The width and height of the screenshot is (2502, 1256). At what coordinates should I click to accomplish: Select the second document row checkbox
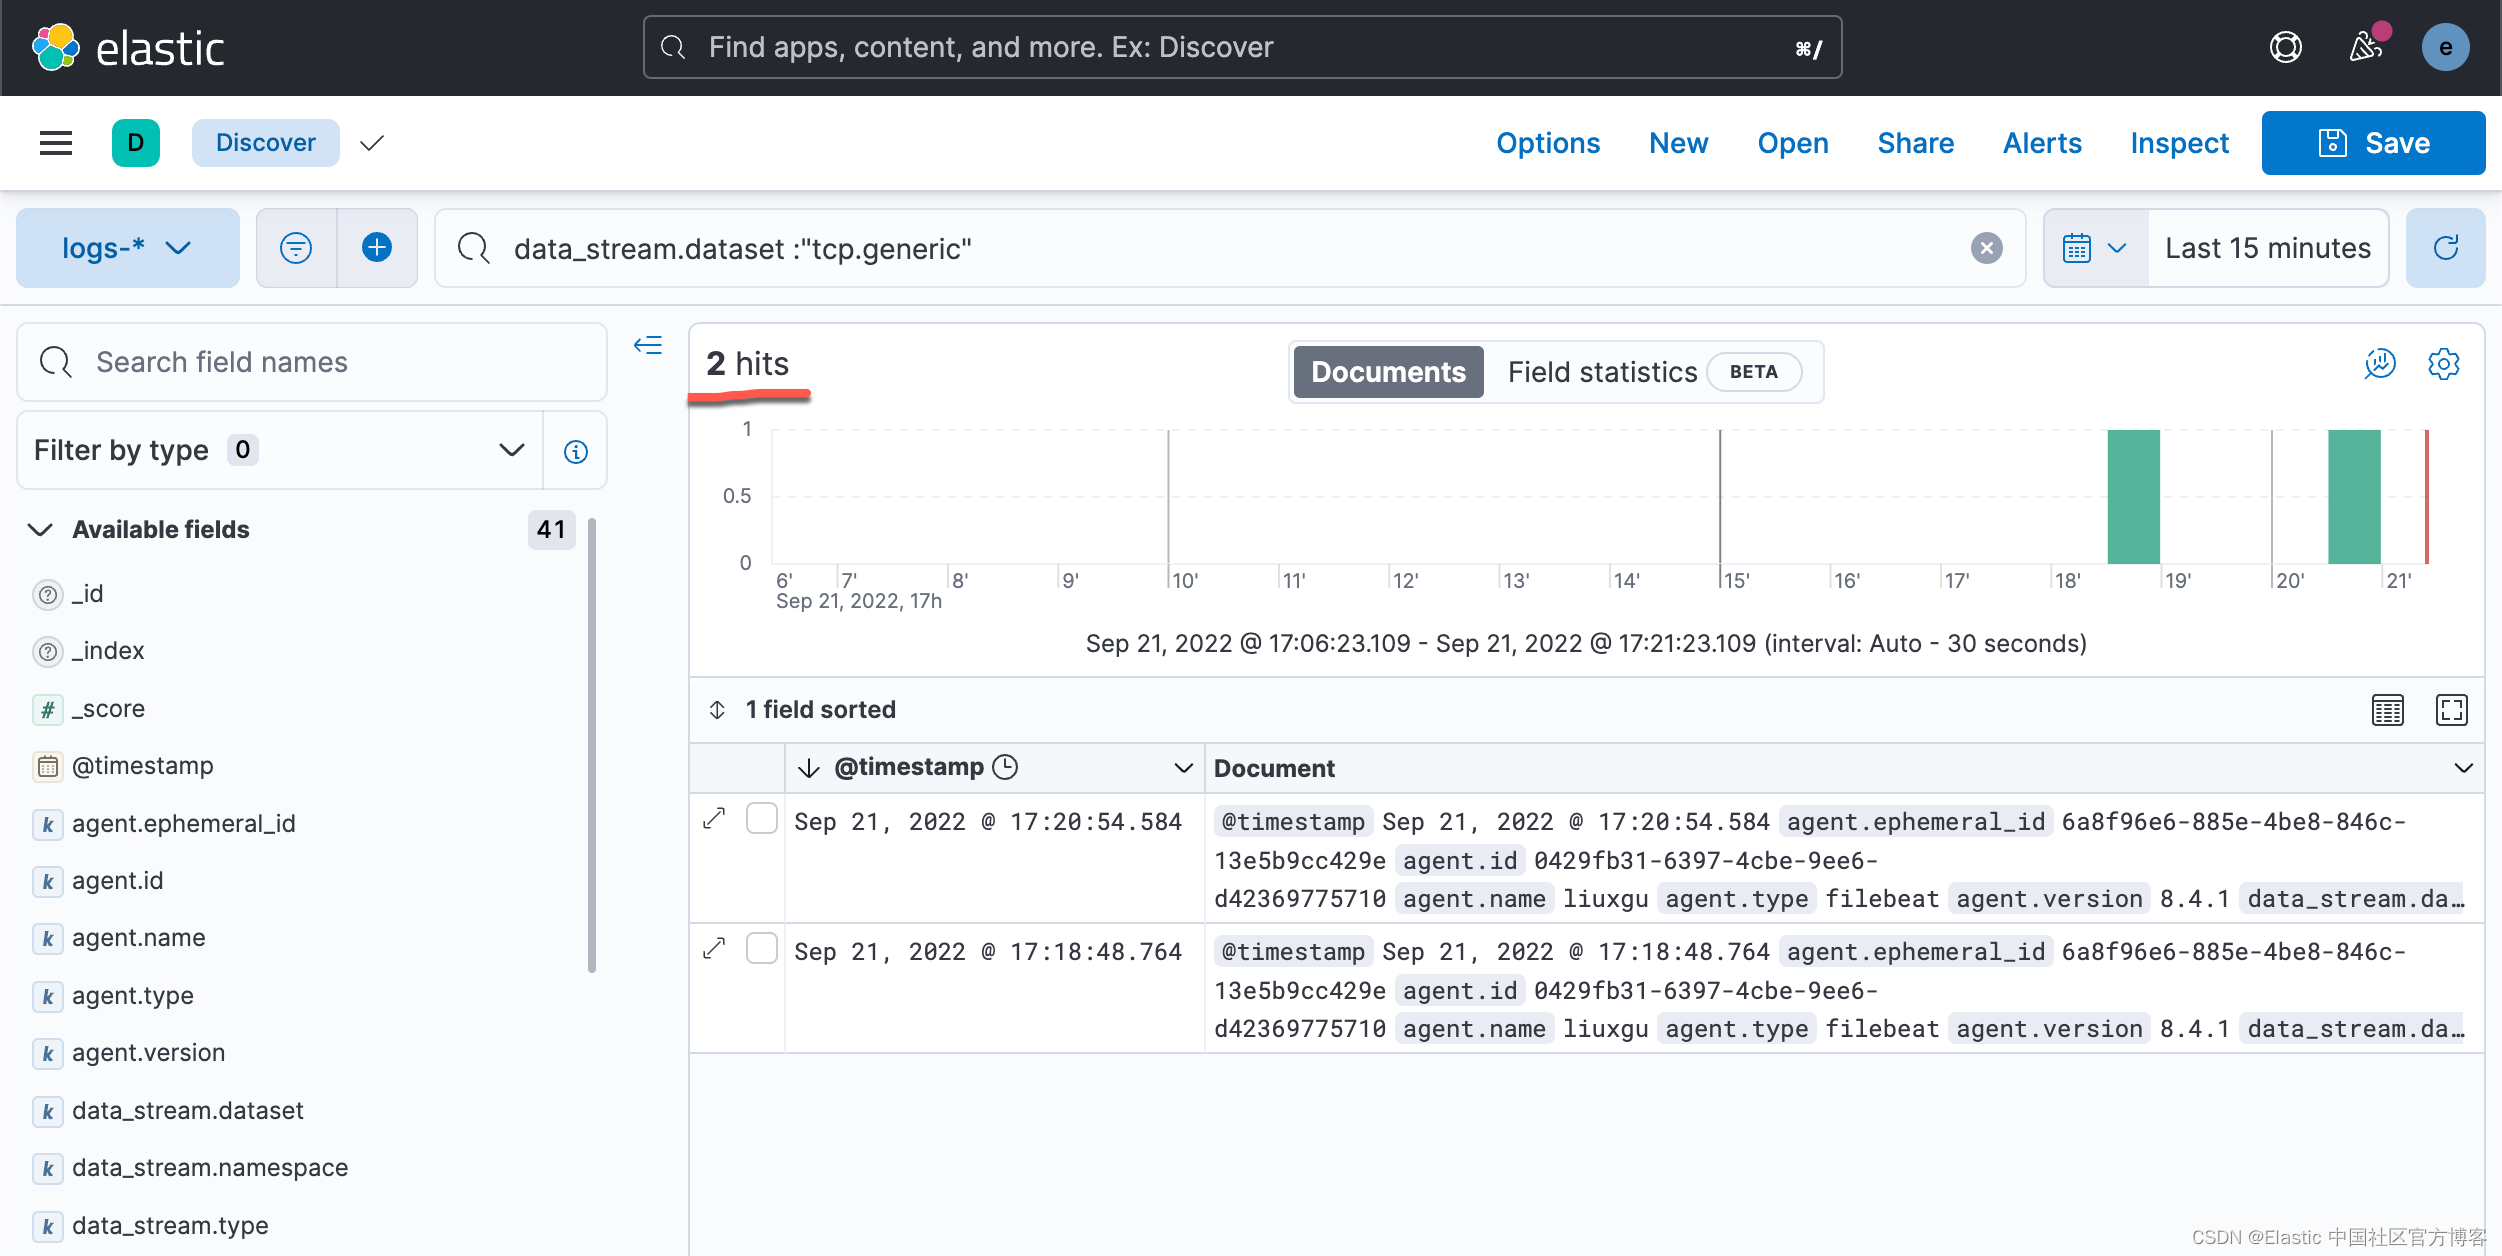[x=762, y=948]
